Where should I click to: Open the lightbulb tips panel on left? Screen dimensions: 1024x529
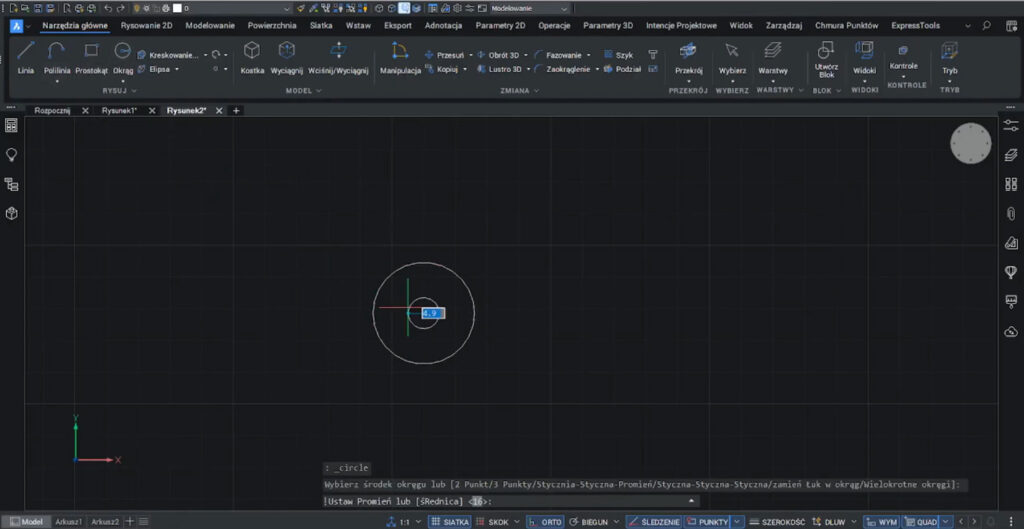(11, 155)
